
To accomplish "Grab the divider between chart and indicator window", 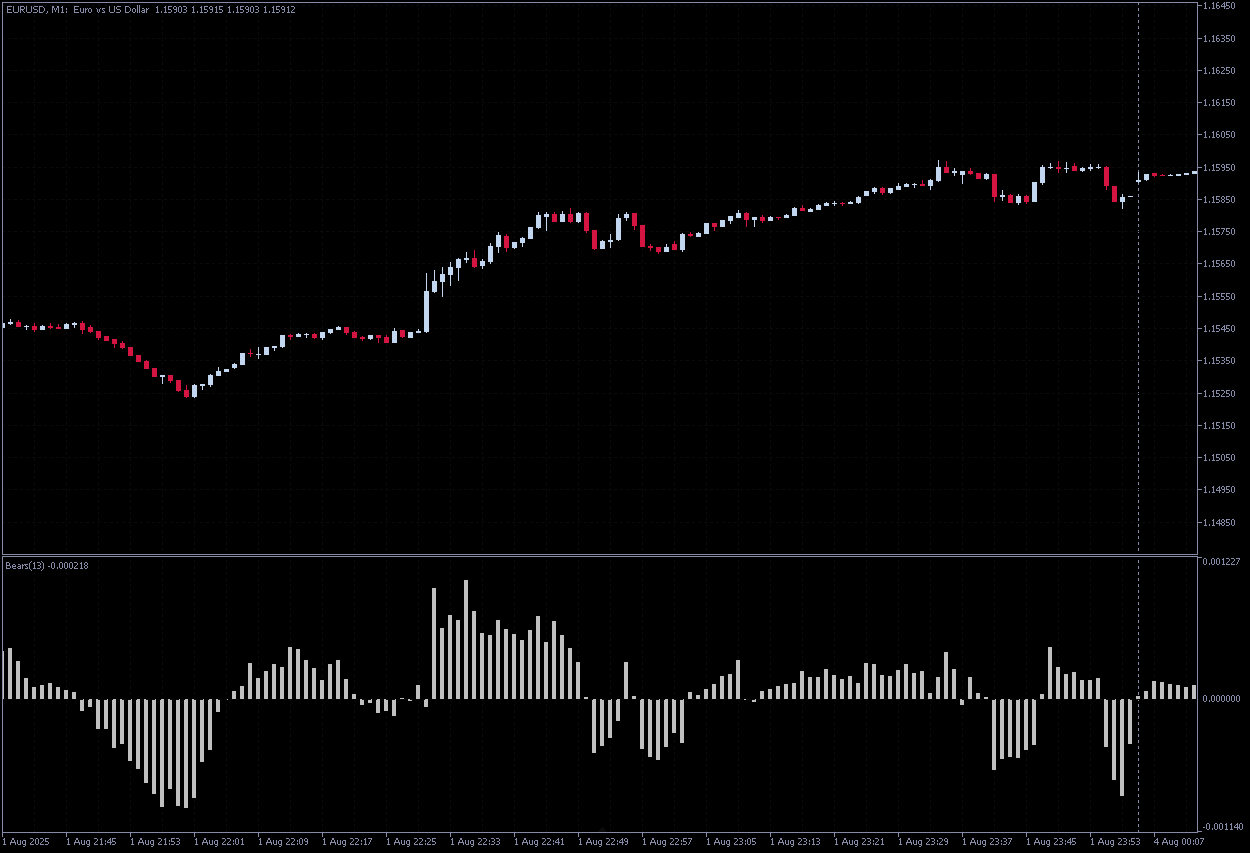I will point(600,554).
